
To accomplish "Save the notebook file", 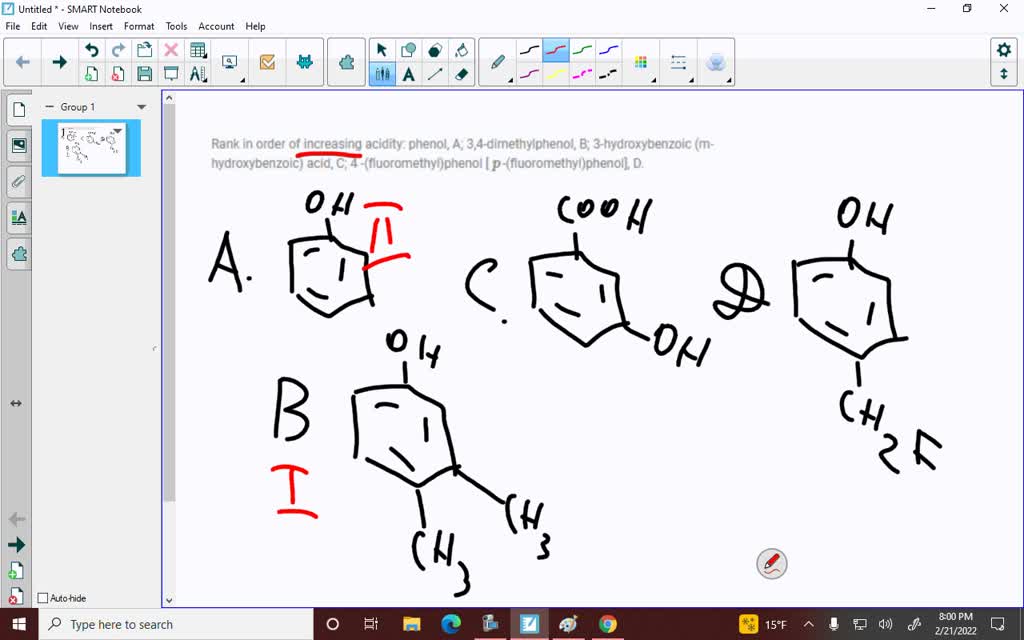I will tap(145, 74).
